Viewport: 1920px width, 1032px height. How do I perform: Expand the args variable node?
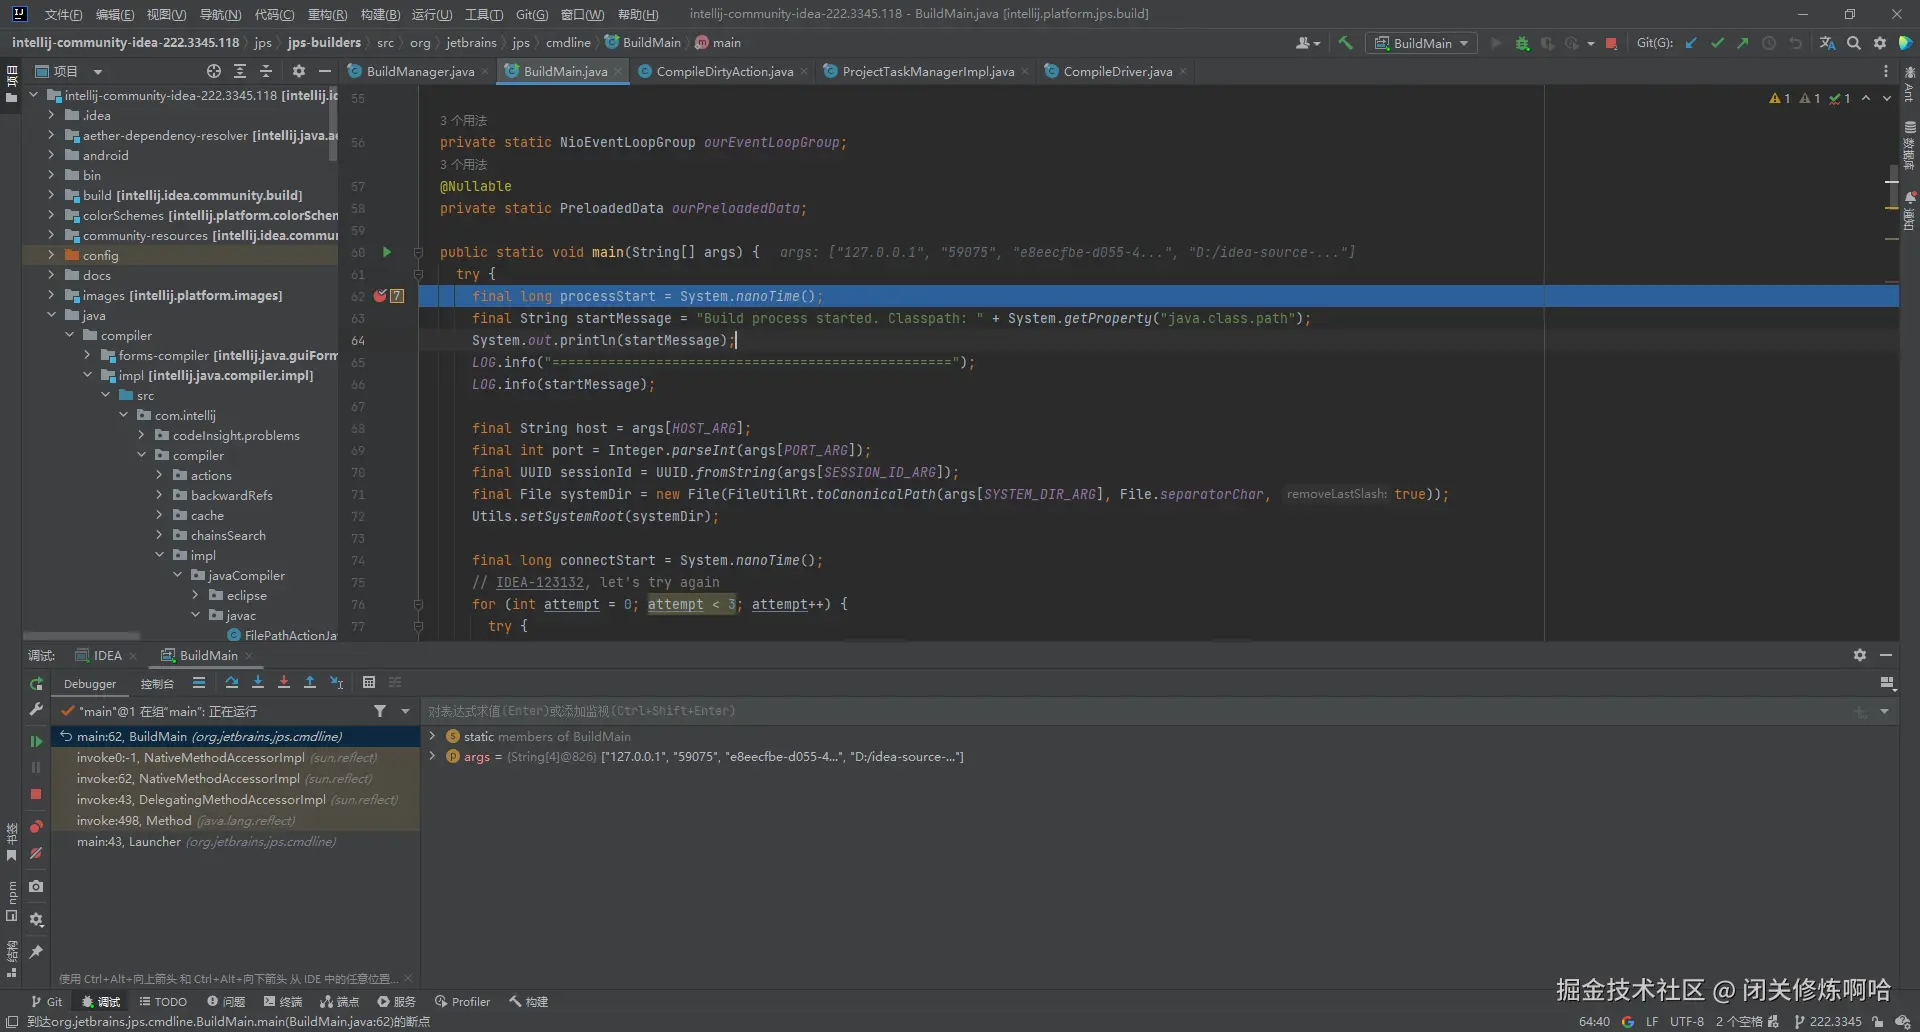point(432,757)
